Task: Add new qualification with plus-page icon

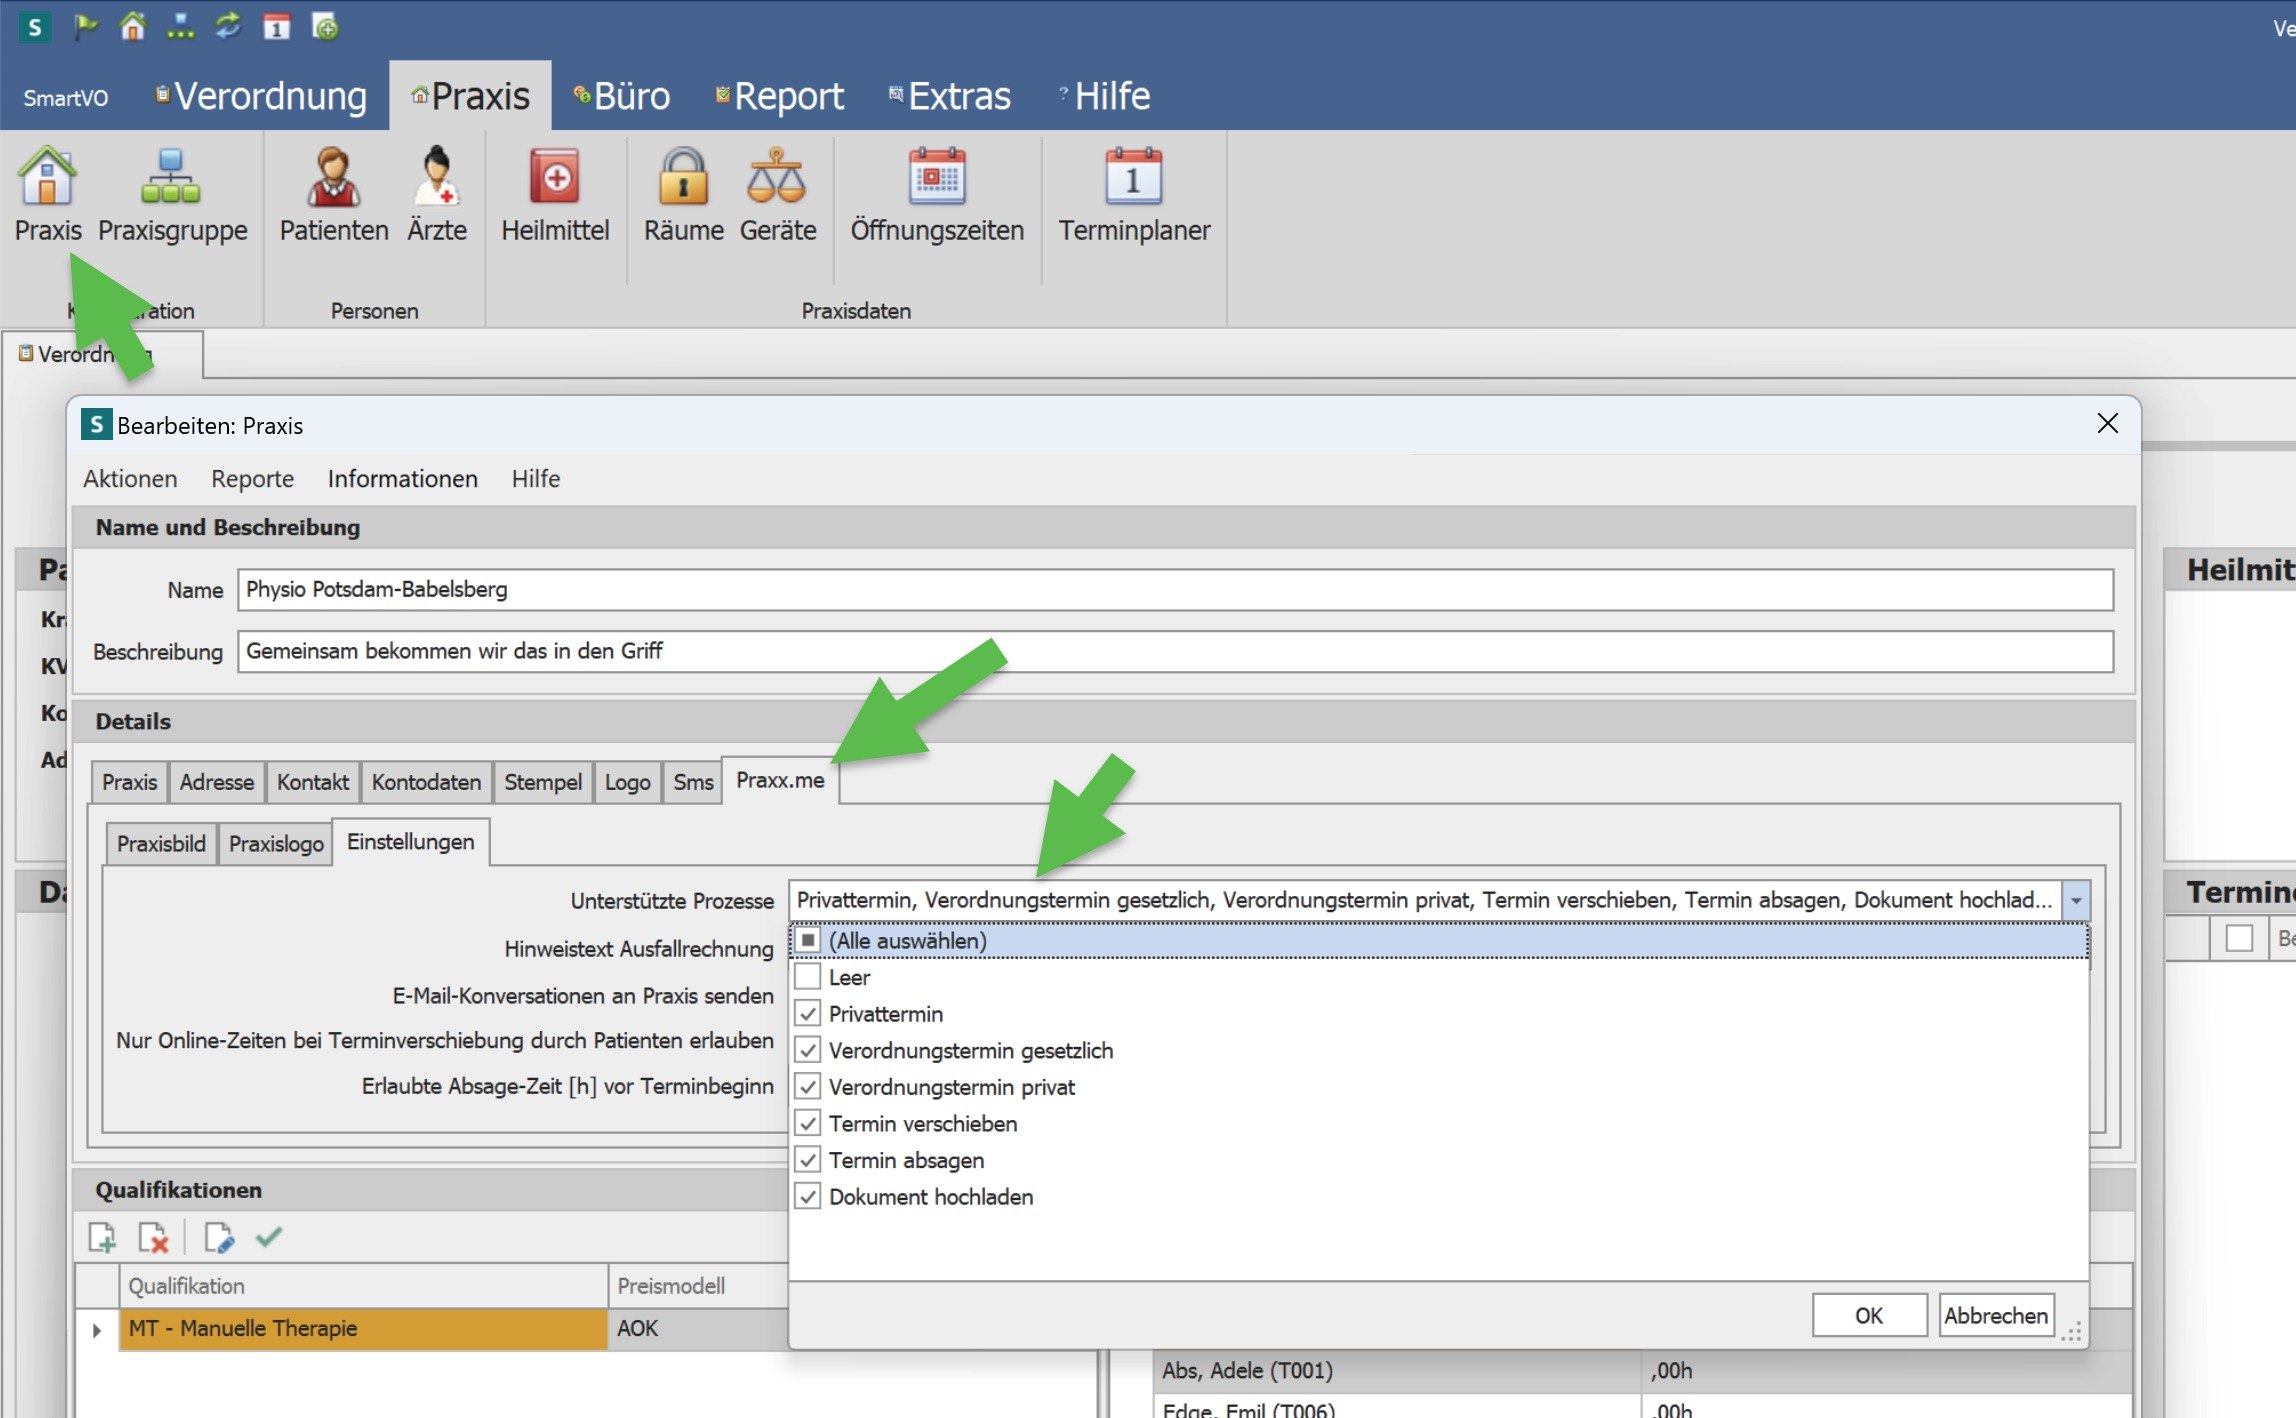Action: [x=102, y=1238]
